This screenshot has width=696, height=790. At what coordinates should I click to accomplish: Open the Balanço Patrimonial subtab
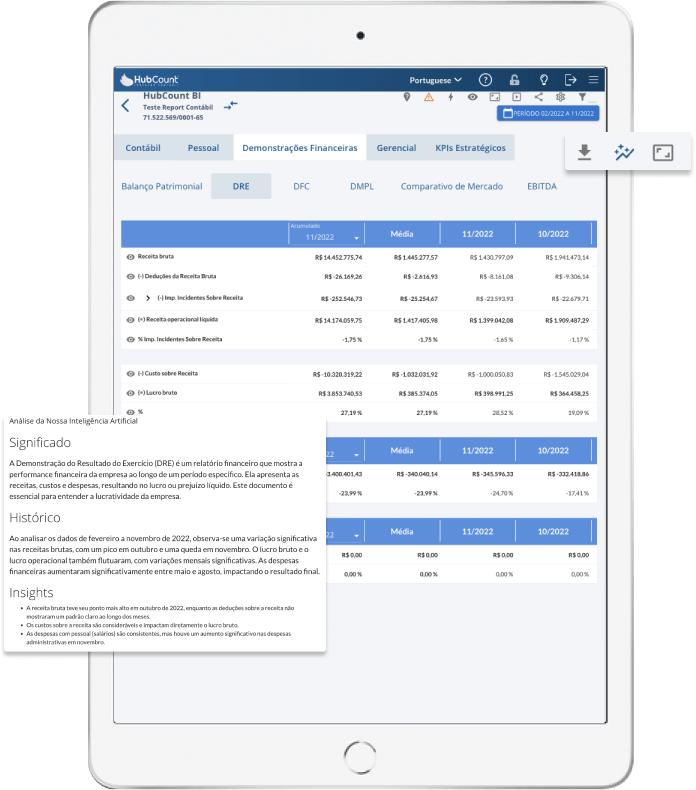[161, 186]
